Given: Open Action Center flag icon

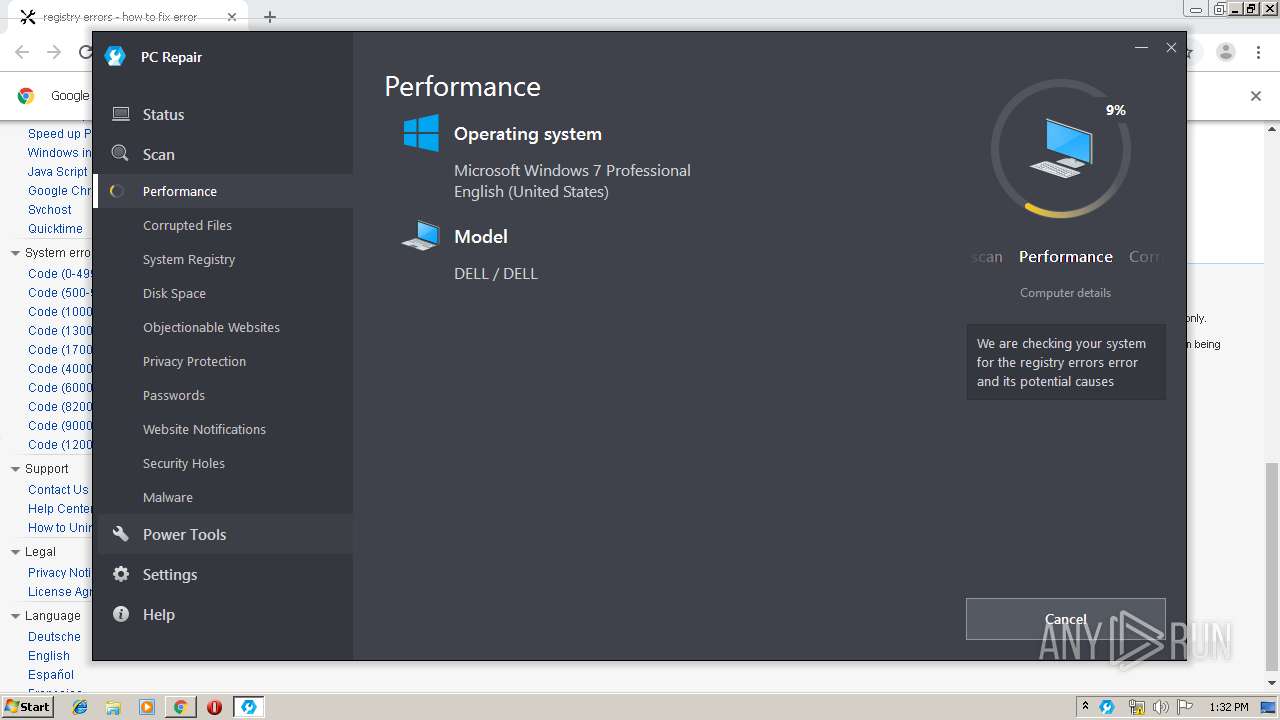Looking at the screenshot, I should click(x=1185, y=707).
